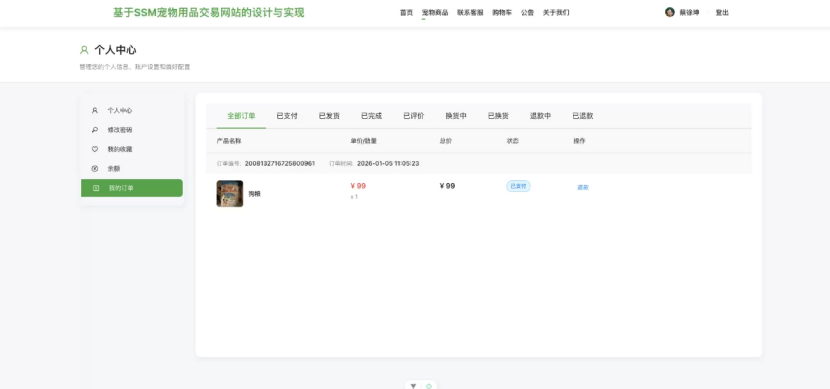Click the black total price ¥ 99
The image size is (830, 389).
(x=447, y=186)
